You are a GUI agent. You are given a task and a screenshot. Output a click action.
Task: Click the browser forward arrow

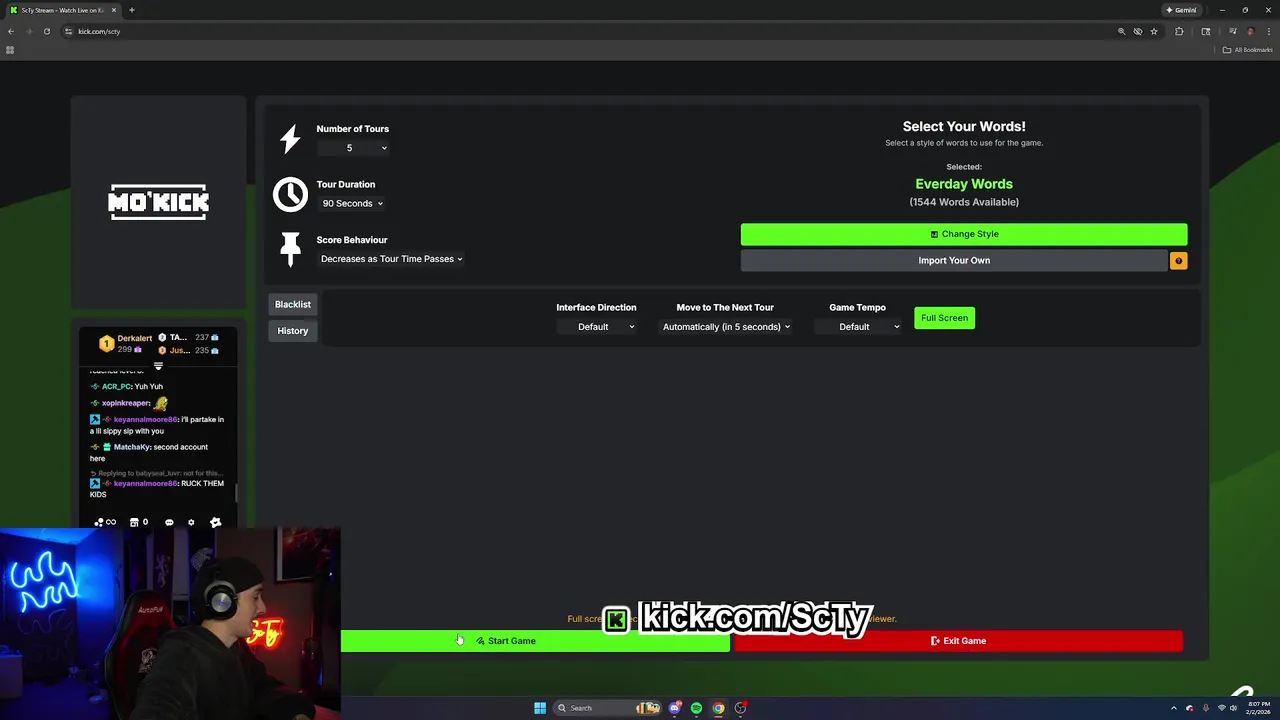[x=29, y=31]
